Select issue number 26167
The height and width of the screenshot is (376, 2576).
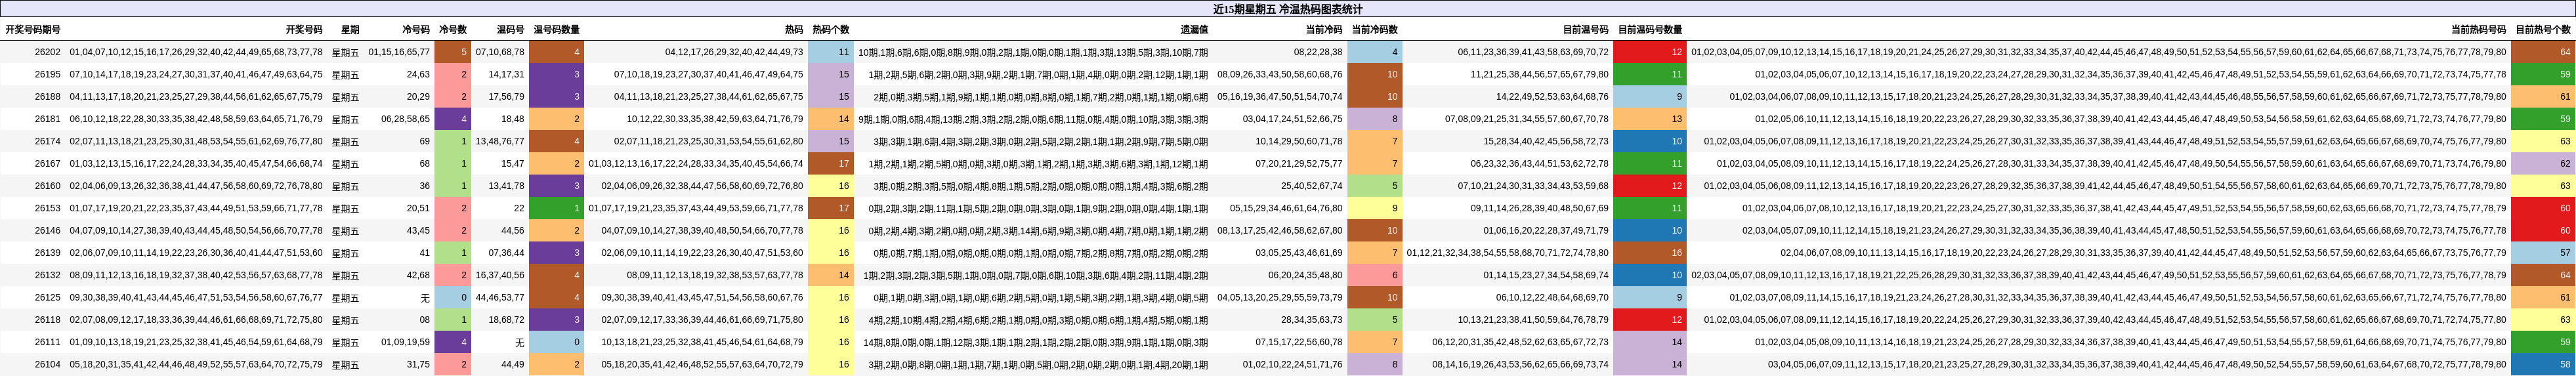pyautogui.click(x=47, y=164)
